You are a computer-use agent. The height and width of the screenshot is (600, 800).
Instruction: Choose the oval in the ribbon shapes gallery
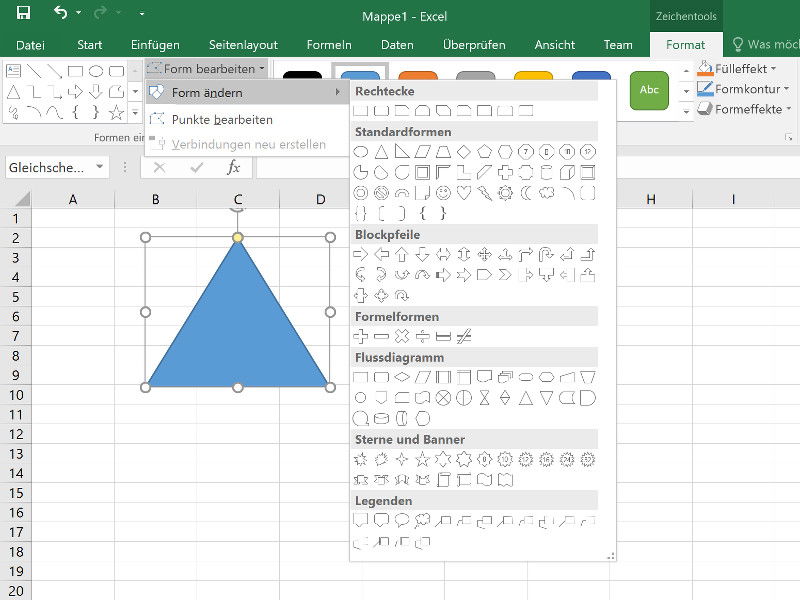coord(96,71)
